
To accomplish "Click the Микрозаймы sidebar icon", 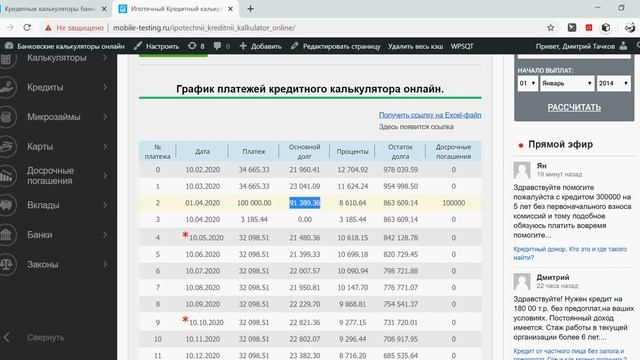I will pyautogui.click(x=7, y=117).
